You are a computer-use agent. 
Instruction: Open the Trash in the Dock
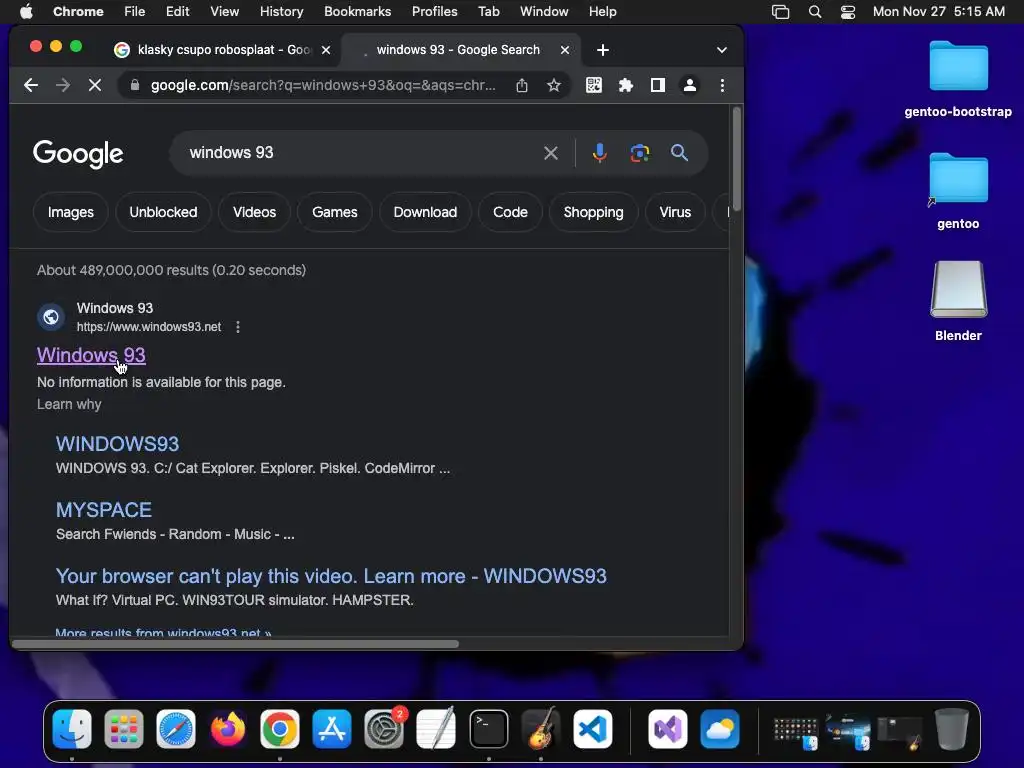(x=952, y=729)
